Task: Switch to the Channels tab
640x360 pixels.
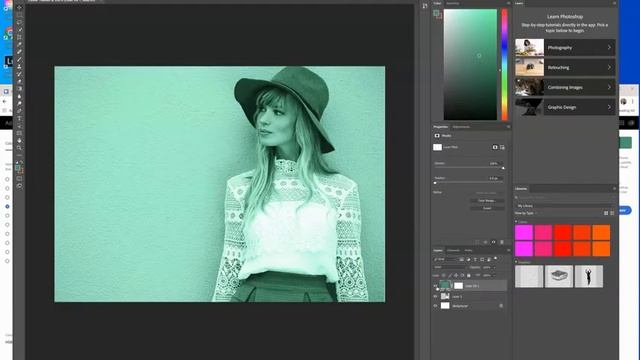Action: point(453,250)
